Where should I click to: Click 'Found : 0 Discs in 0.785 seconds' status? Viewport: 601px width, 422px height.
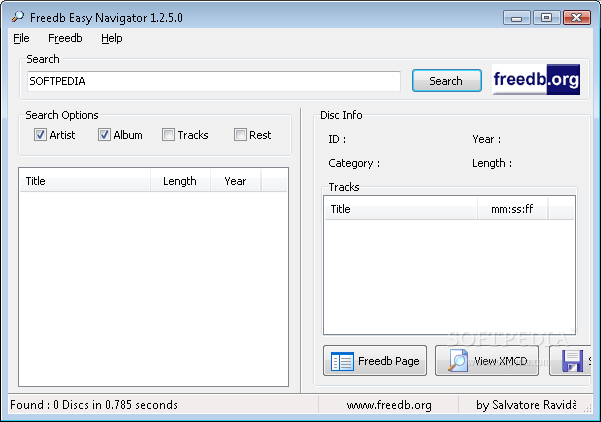(94, 405)
